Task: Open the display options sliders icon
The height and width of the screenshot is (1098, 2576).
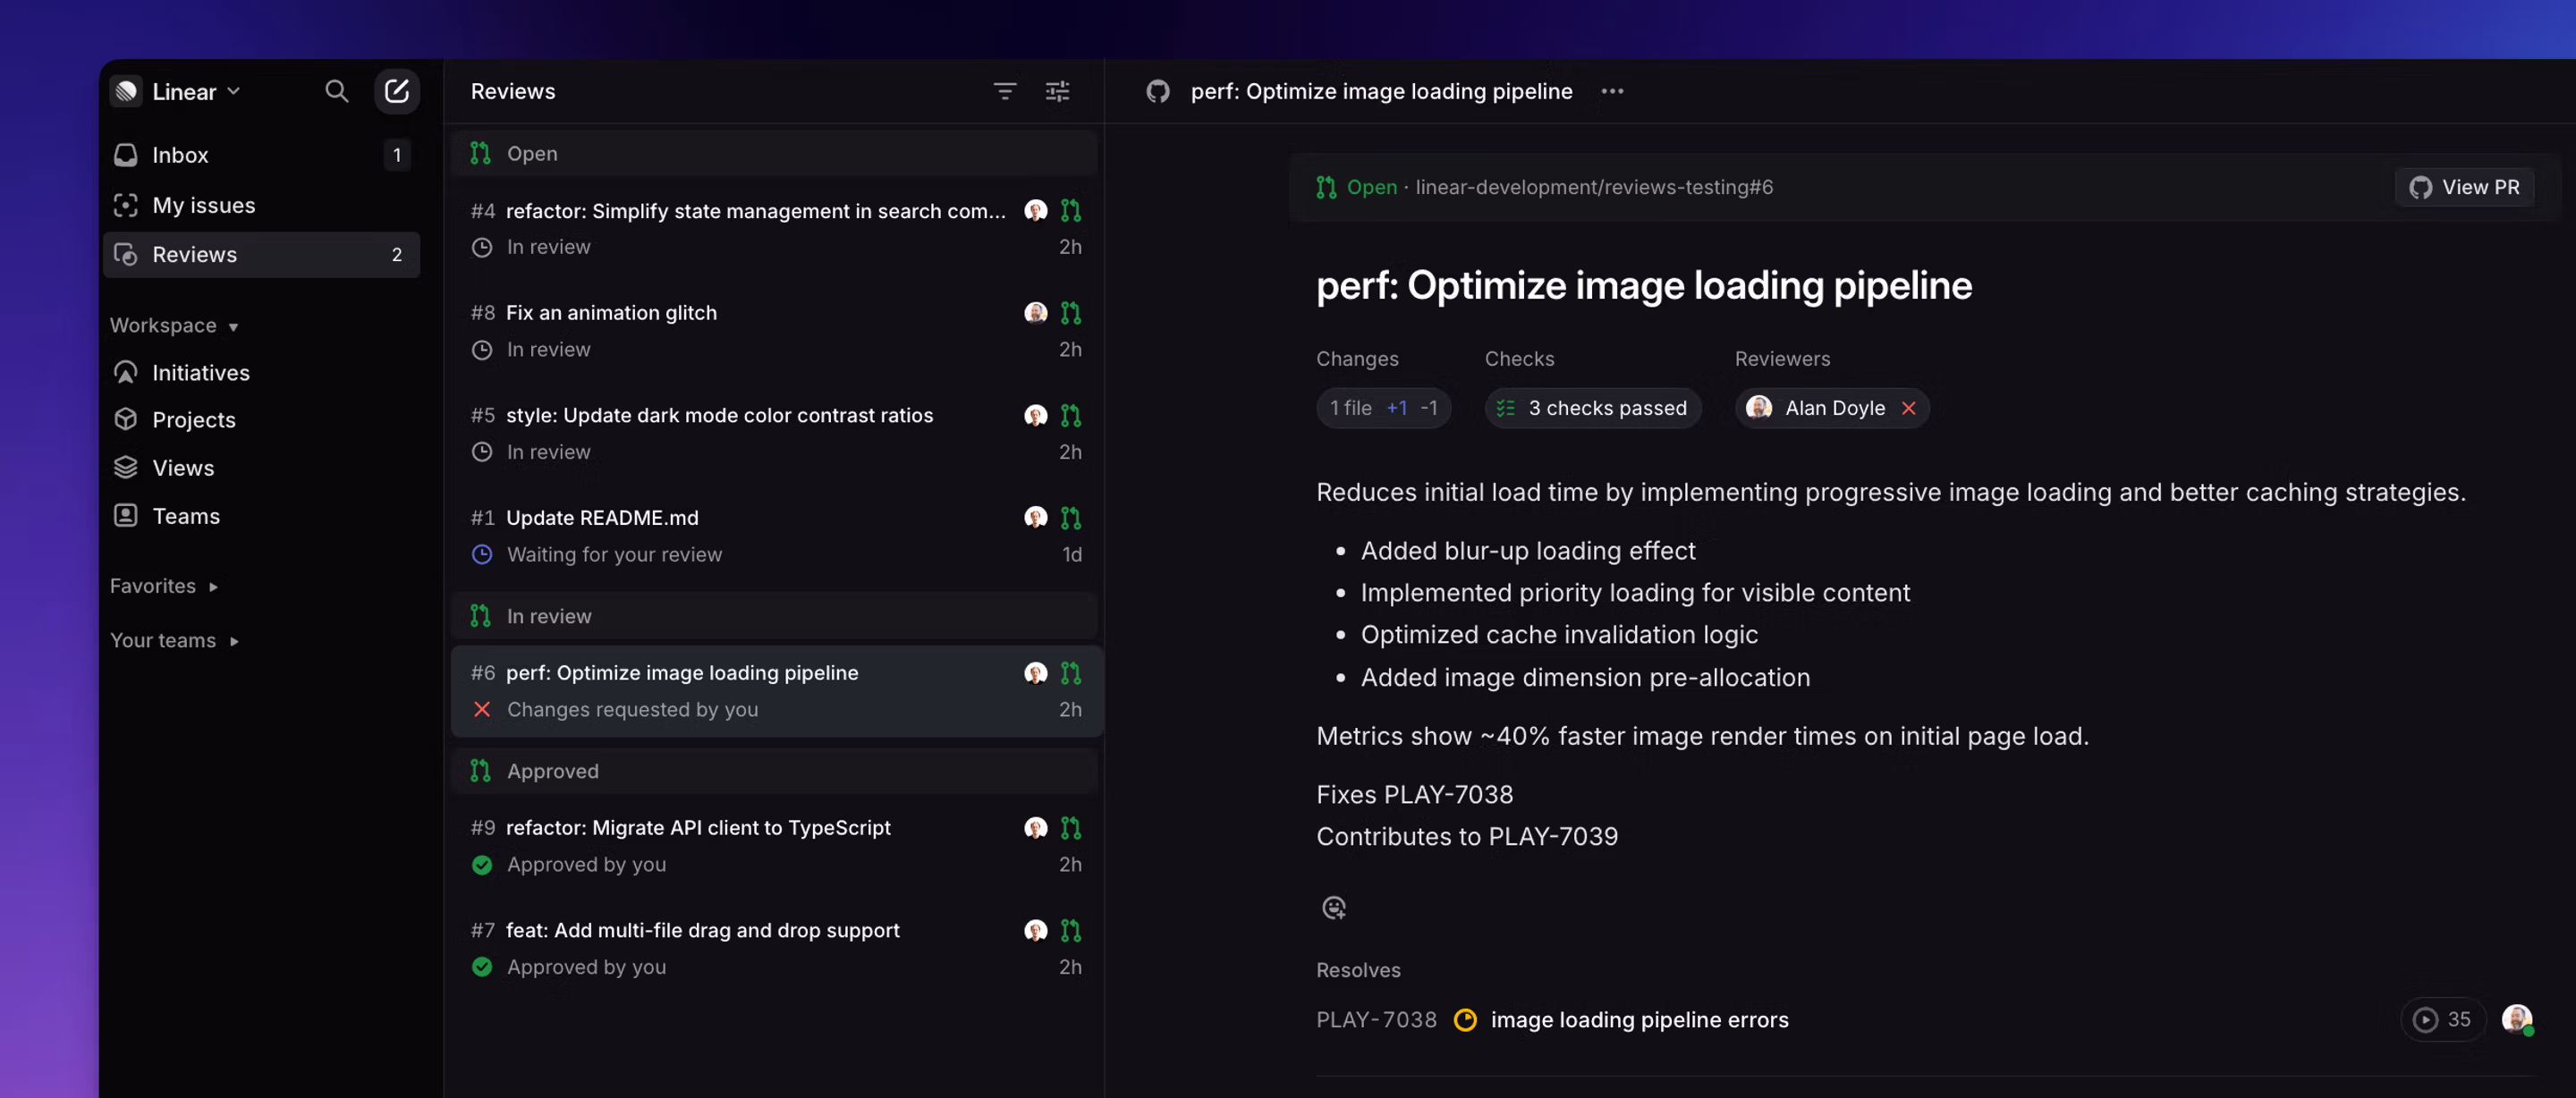Action: pyautogui.click(x=1057, y=91)
